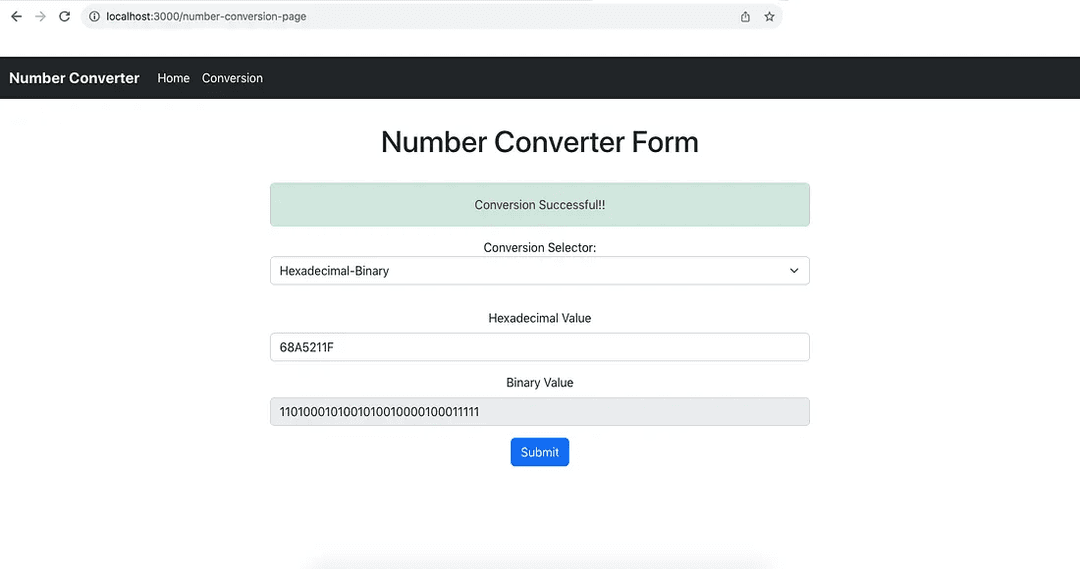The image size is (1080, 569).
Task: Click the Conversion Successful alert banner
Action: click(x=539, y=205)
